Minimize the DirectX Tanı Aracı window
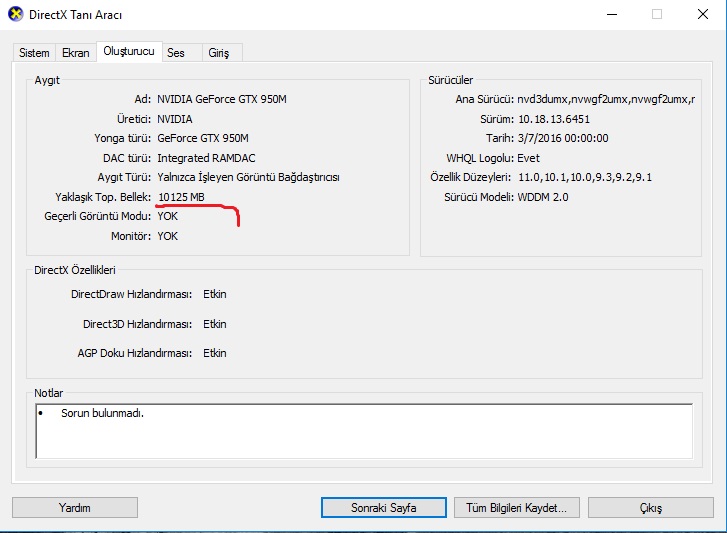 pos(612,14)
